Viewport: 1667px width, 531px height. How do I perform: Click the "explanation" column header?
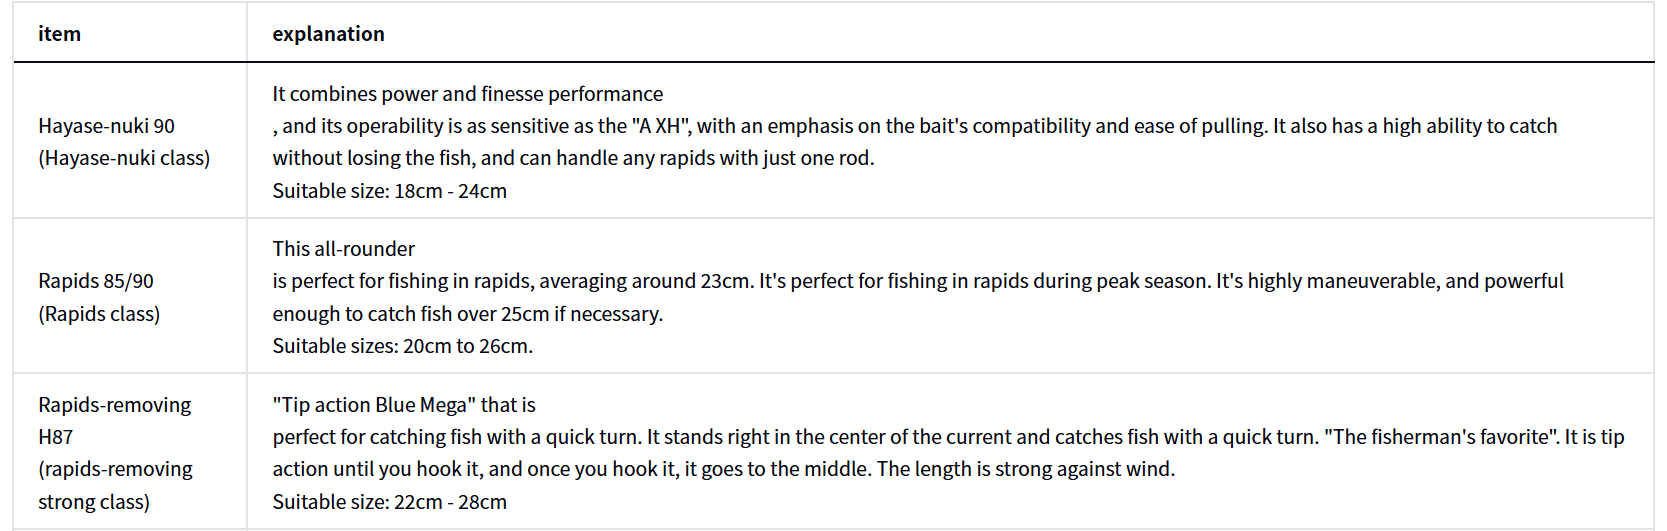pyautogui.click(x=328, y=34)
